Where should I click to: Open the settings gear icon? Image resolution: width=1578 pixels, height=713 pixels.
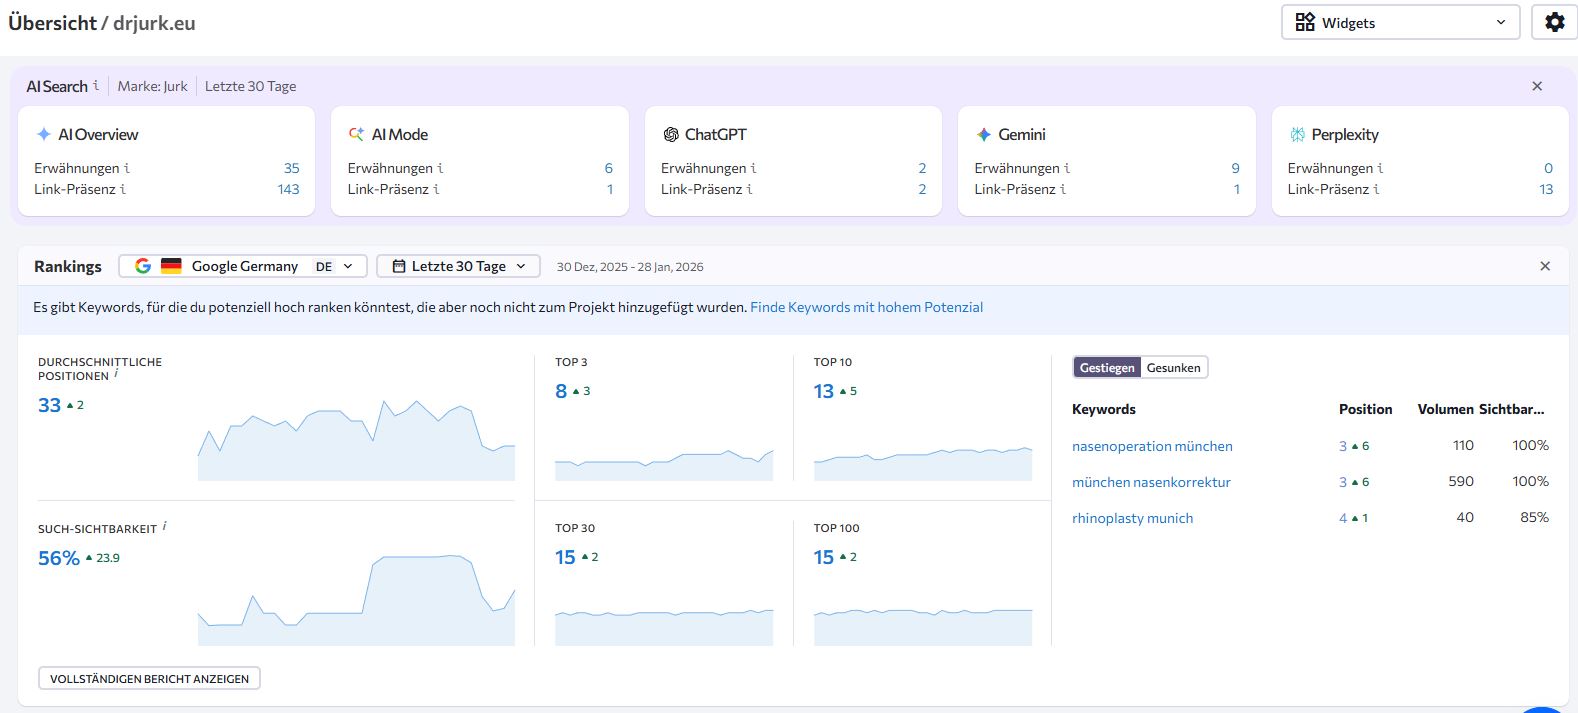(1554, 22)
